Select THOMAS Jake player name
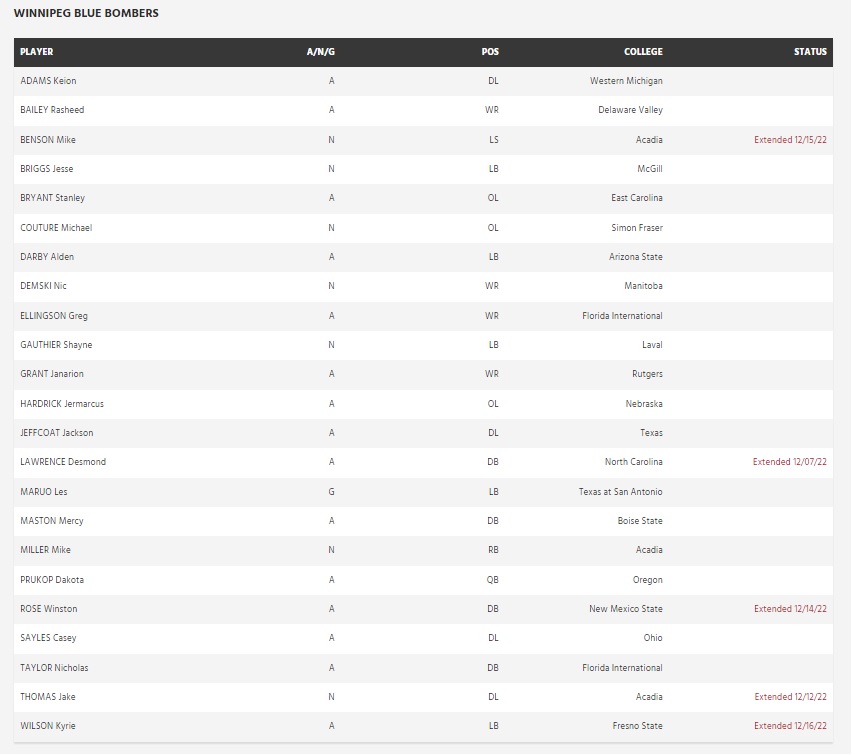Screen dimensions: 851x754 click(x=47, y=697)
